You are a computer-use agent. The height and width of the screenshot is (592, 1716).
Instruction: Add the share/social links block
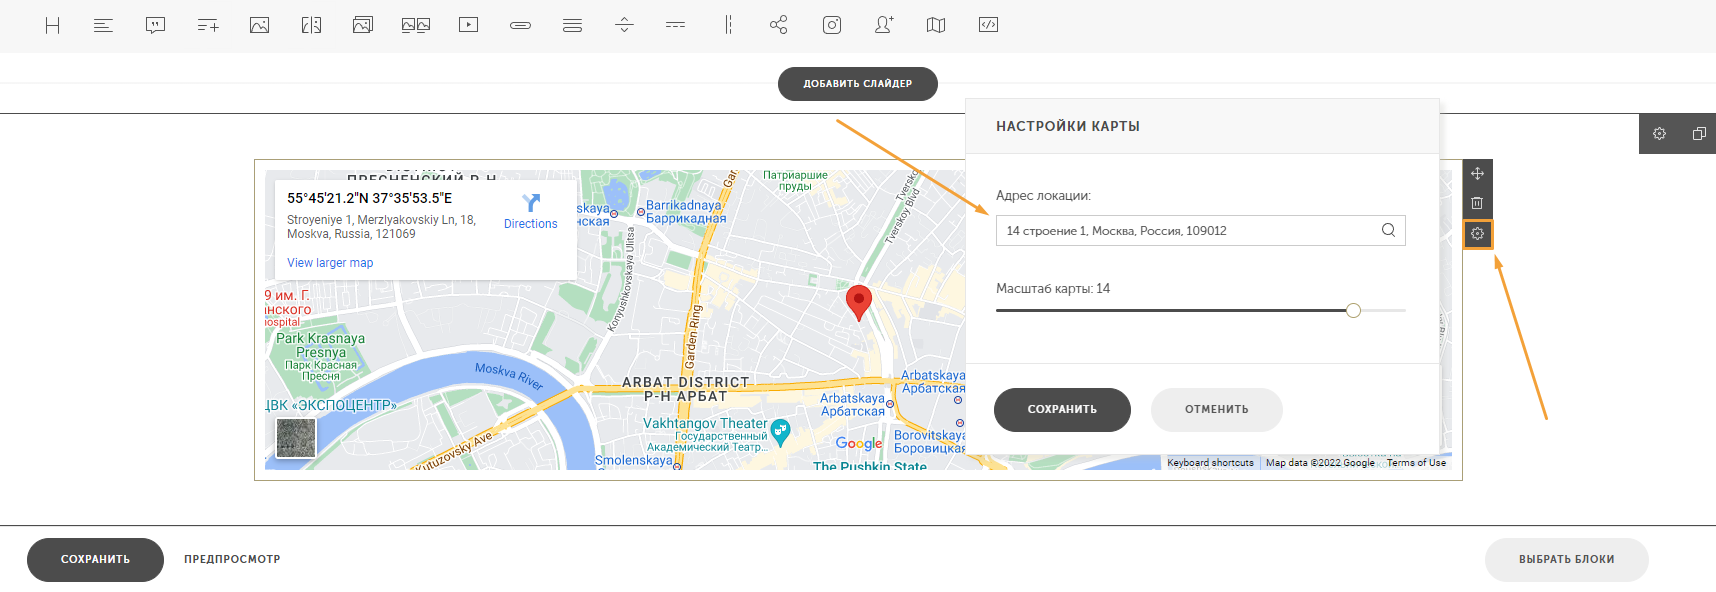point(779,25)
